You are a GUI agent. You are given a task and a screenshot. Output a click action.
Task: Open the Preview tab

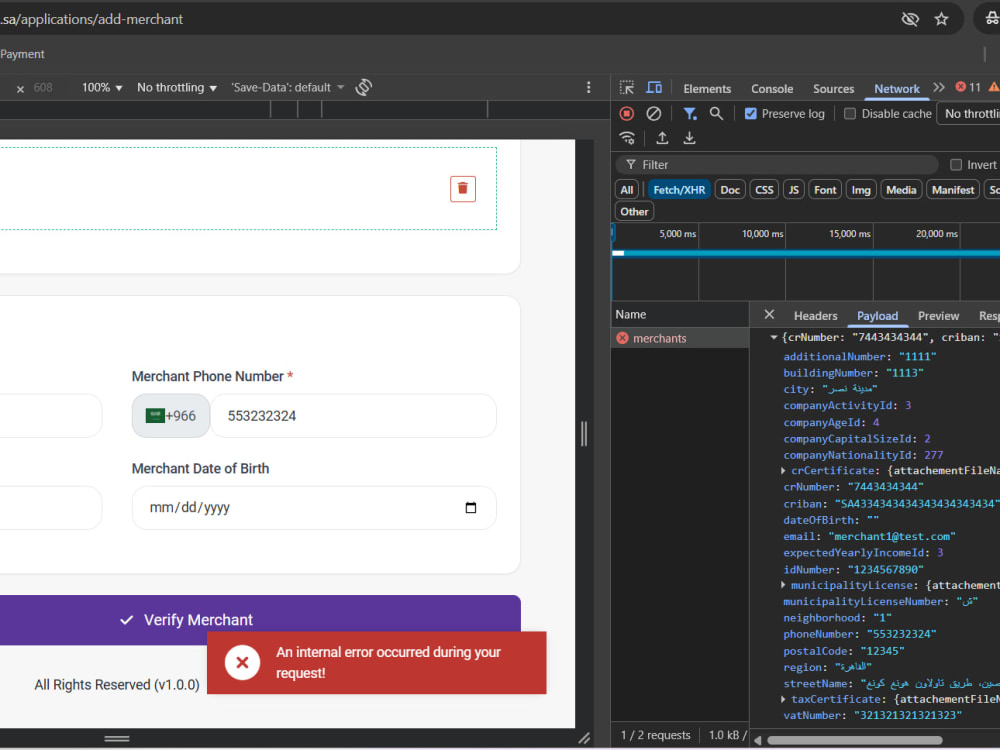click(938, 316)
